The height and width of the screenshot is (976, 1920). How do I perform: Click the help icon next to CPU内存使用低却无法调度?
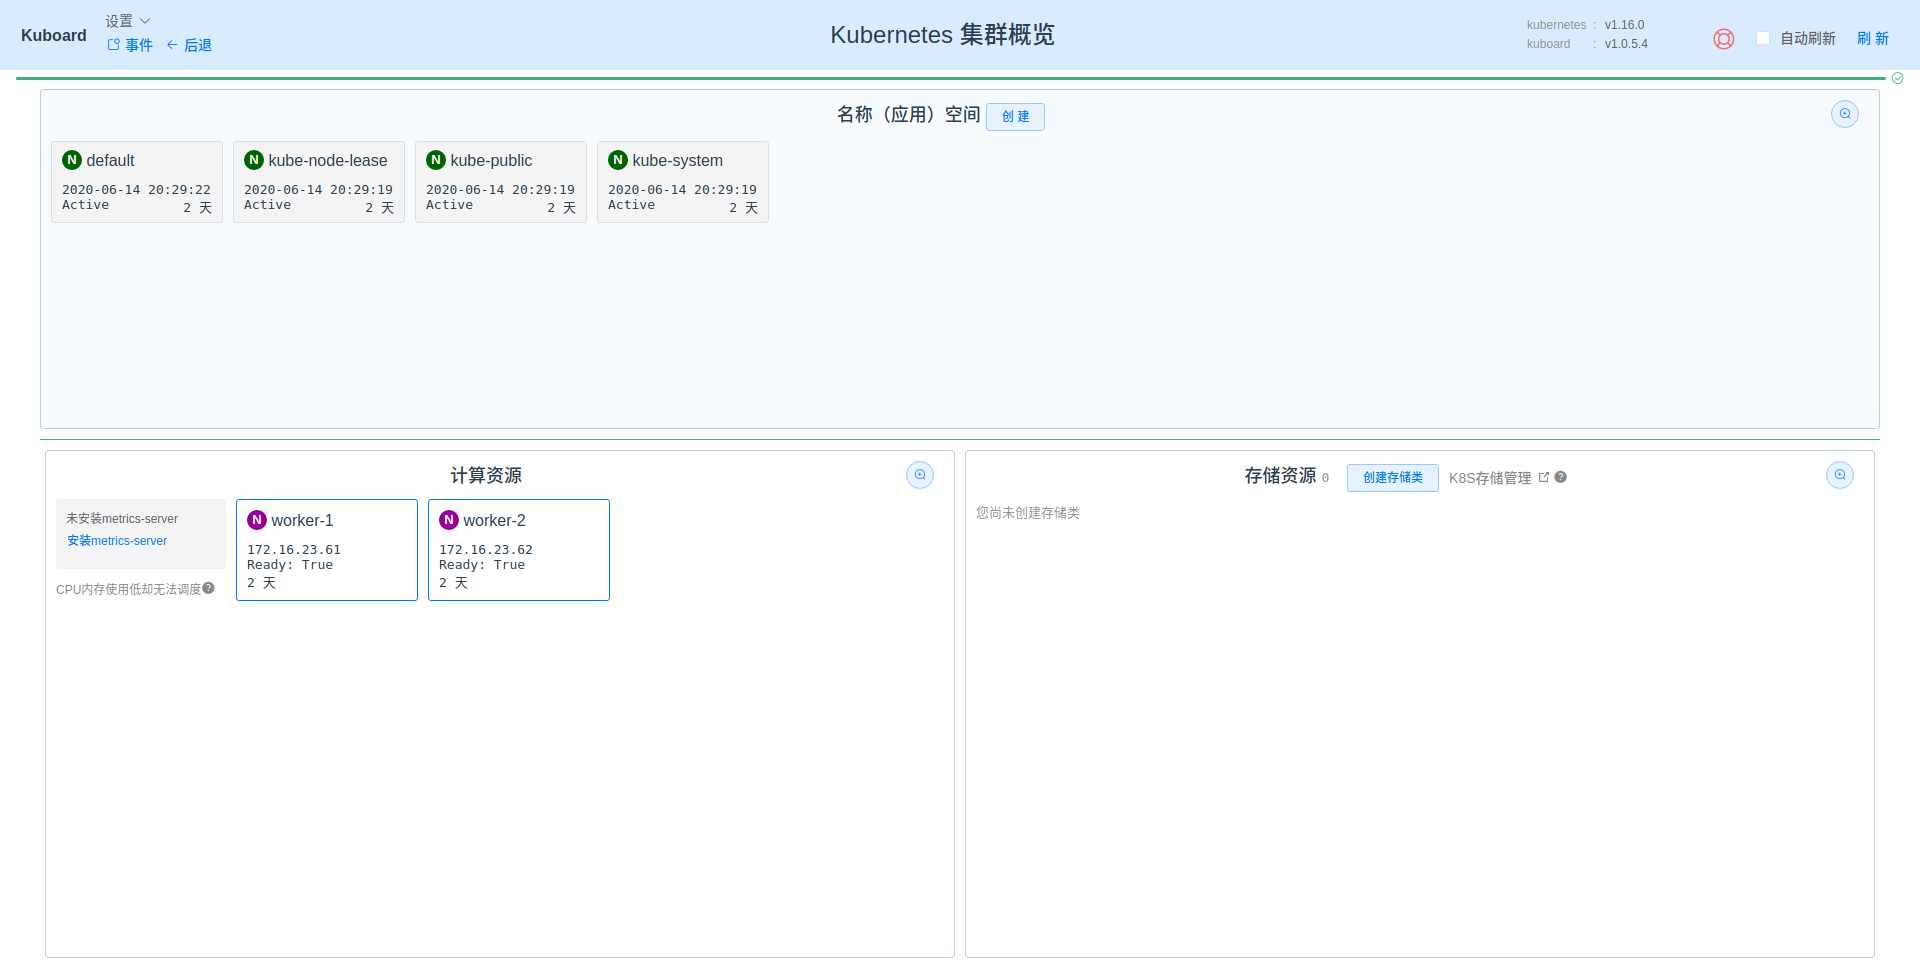pyautogui.click(x=208, y=588)
